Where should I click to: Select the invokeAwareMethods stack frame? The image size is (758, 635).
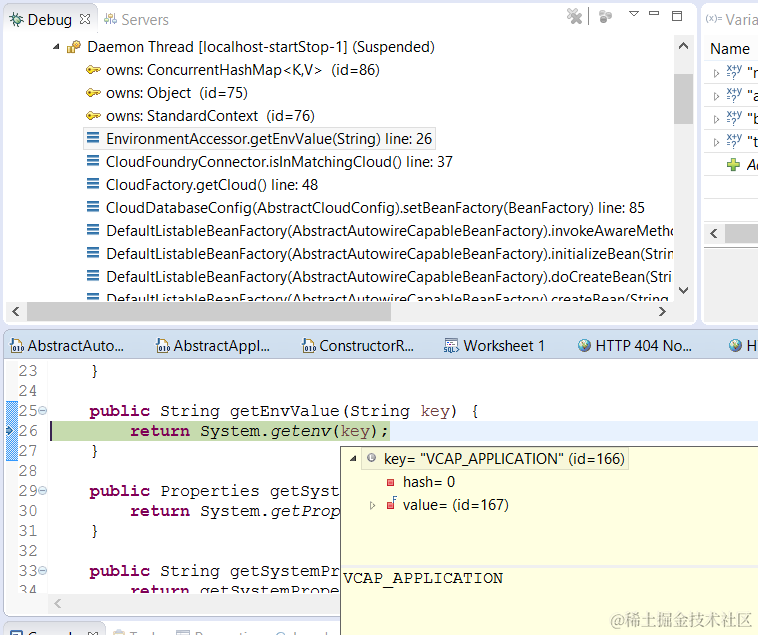390,231
